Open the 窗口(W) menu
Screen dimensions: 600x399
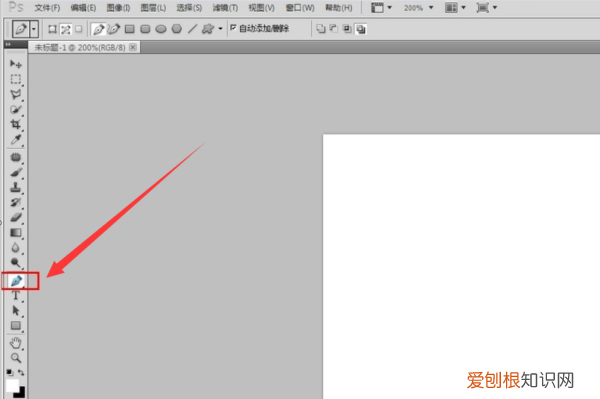click(300, 8)
